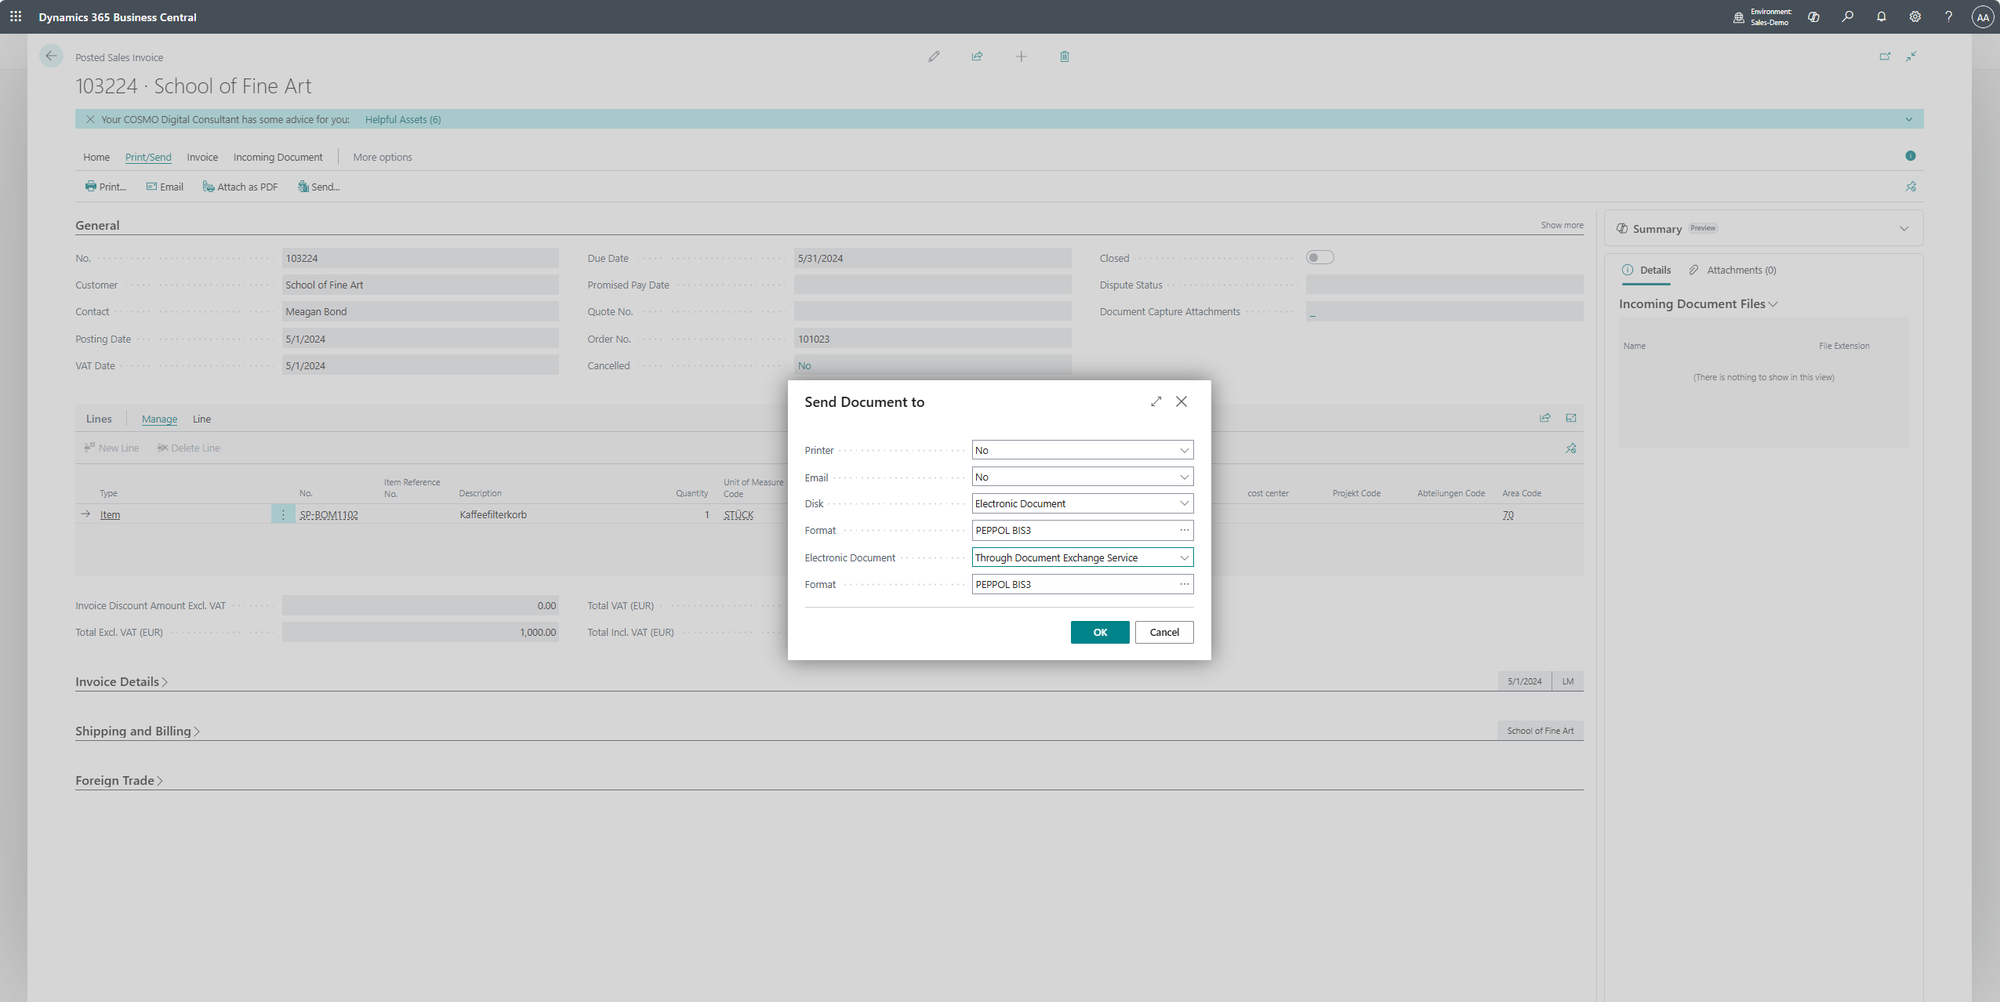Click the delete trash icon
This screenshot has height=1002, width=2000.
(1064, 57)
